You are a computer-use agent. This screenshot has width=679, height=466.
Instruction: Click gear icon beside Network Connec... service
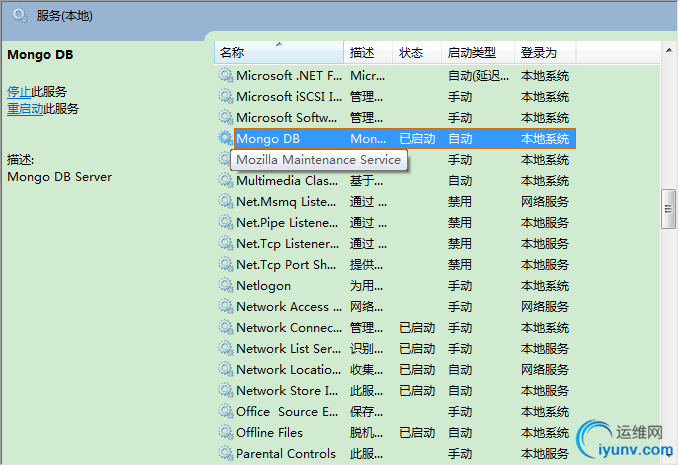pyautogui.click(x=225, y=327)
